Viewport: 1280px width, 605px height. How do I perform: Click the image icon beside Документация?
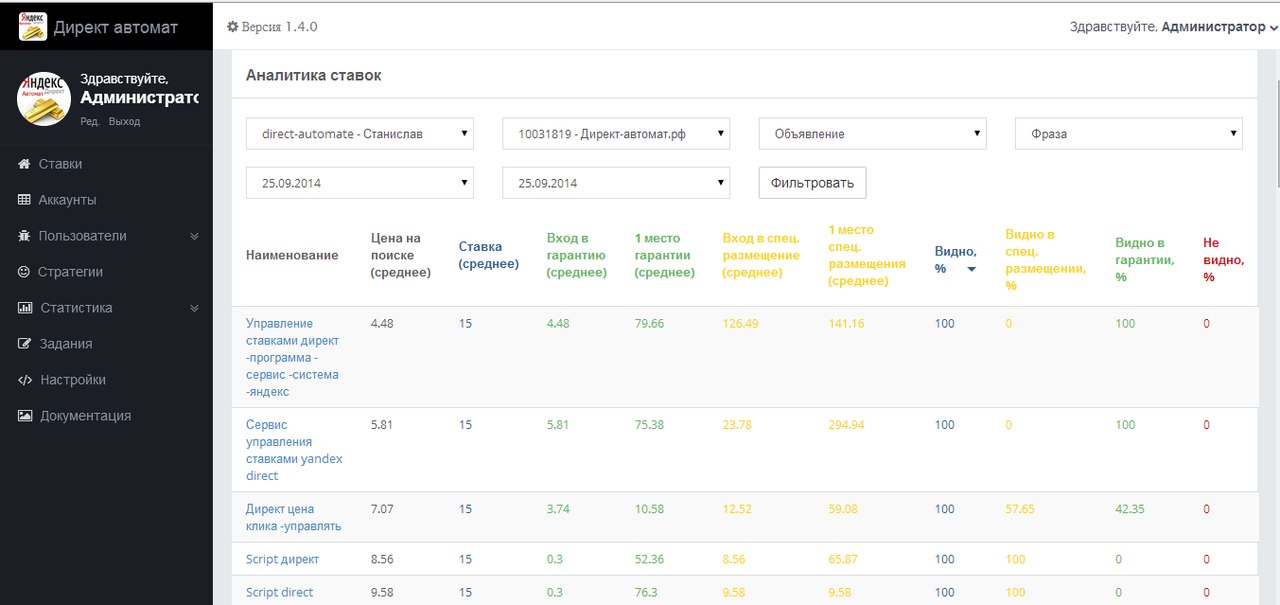coord(25,416)
